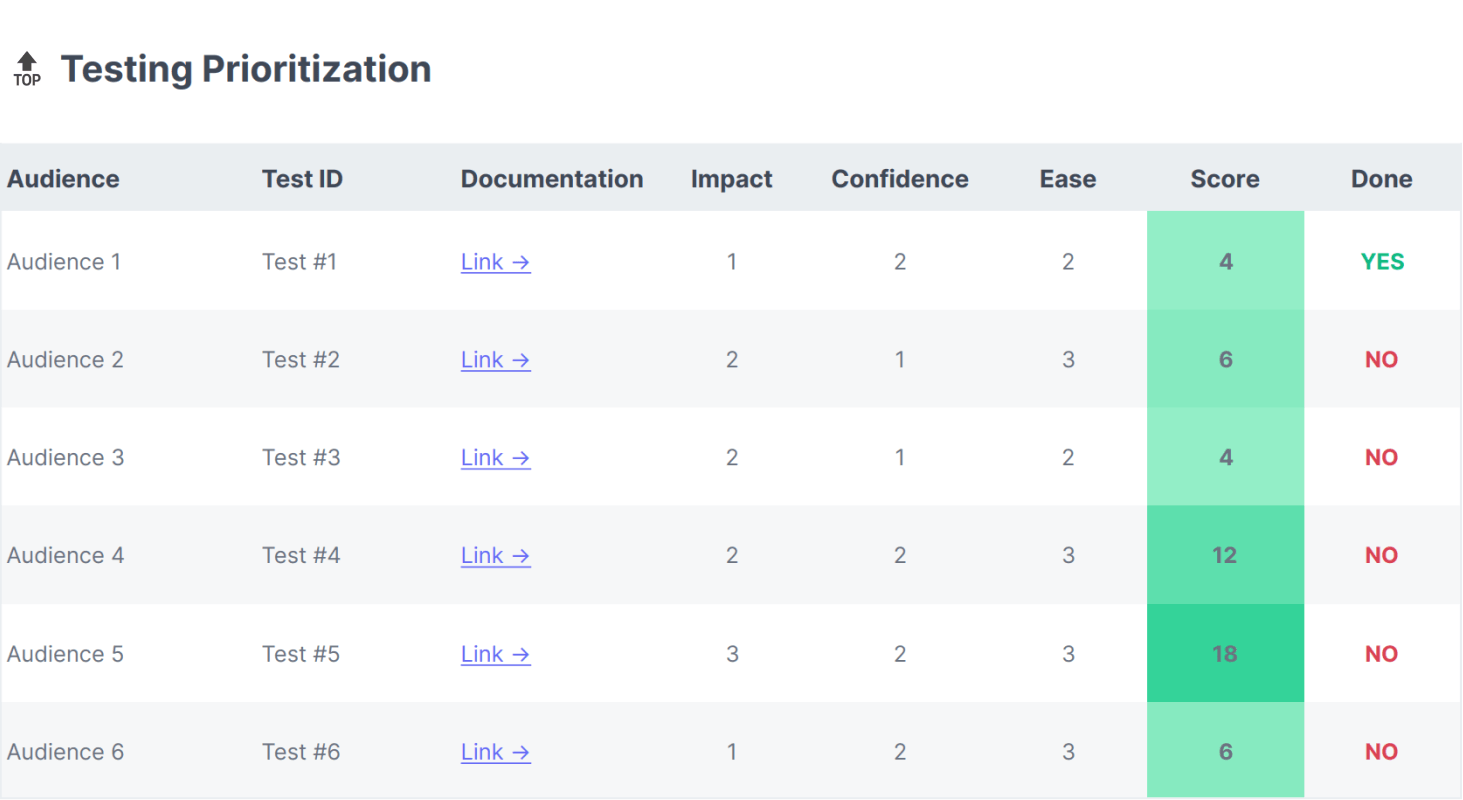The width and height of the screenshot is (1463, 800).
Task: Click the TOP arrow icon
Action: (x=27, y=69)
